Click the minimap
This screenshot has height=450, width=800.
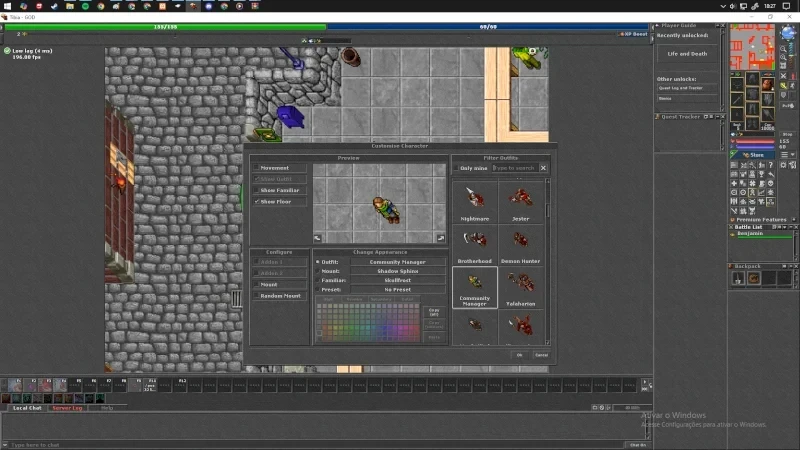tap(752, 47)
